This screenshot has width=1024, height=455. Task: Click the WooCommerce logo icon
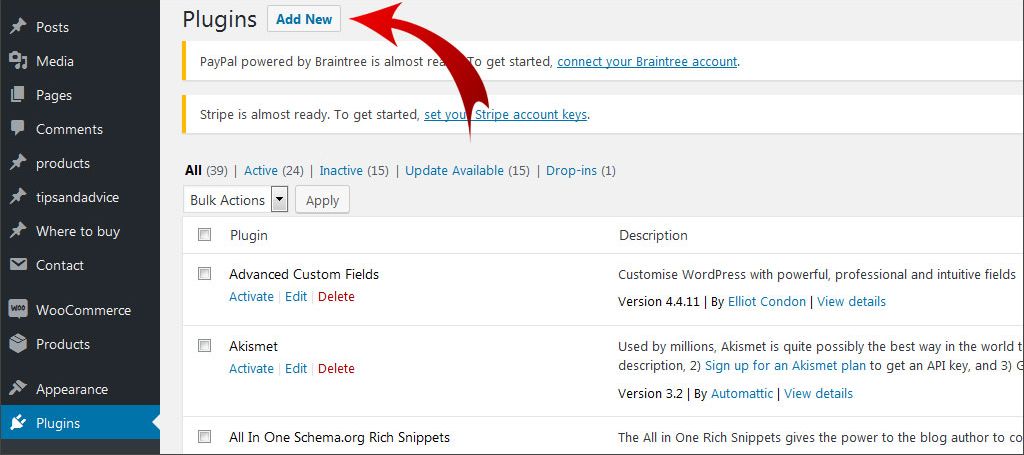[17, 310]
